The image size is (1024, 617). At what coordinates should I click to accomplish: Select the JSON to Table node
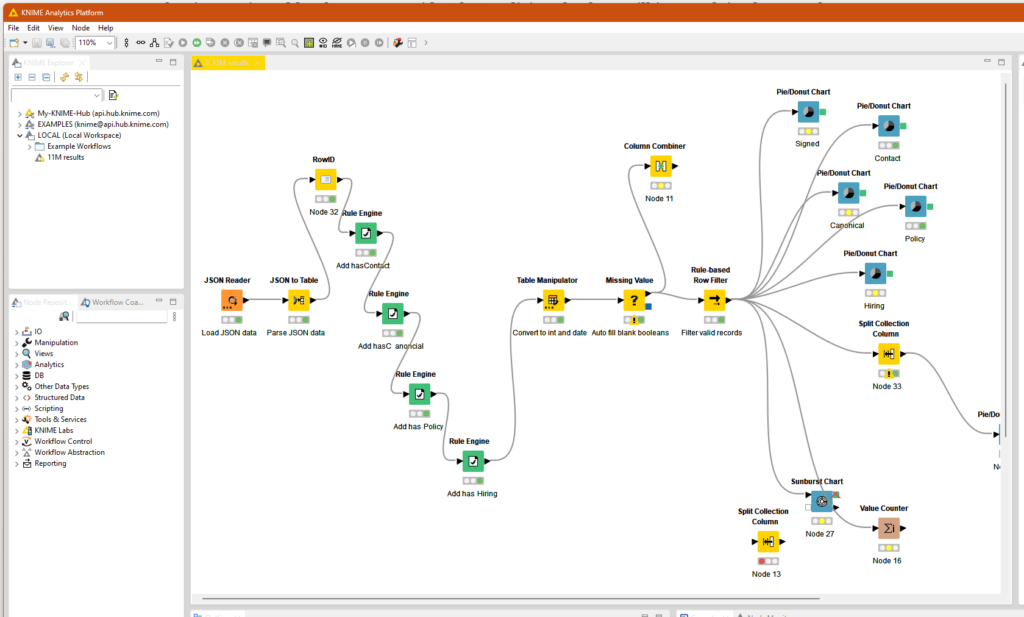(298, 300)
